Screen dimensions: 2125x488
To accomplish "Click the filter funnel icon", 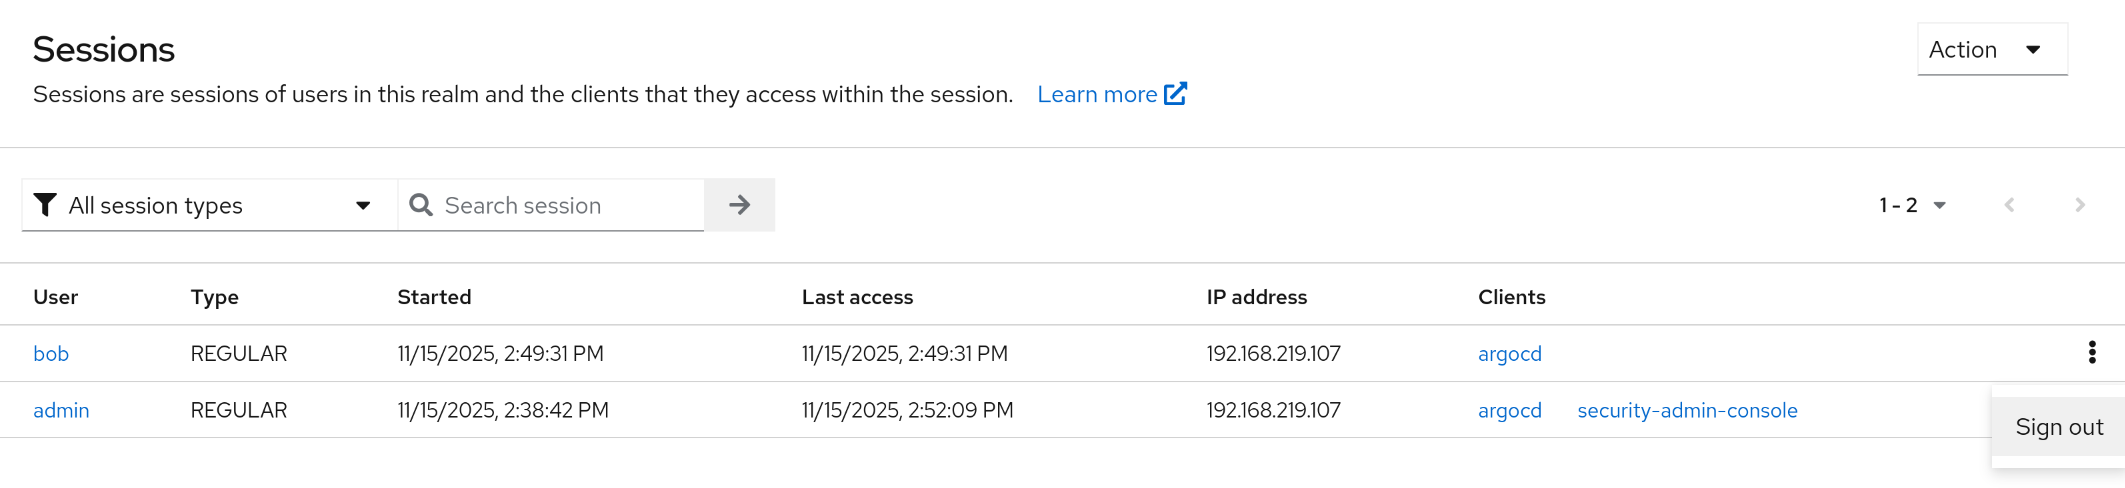I will click(45, 205).
